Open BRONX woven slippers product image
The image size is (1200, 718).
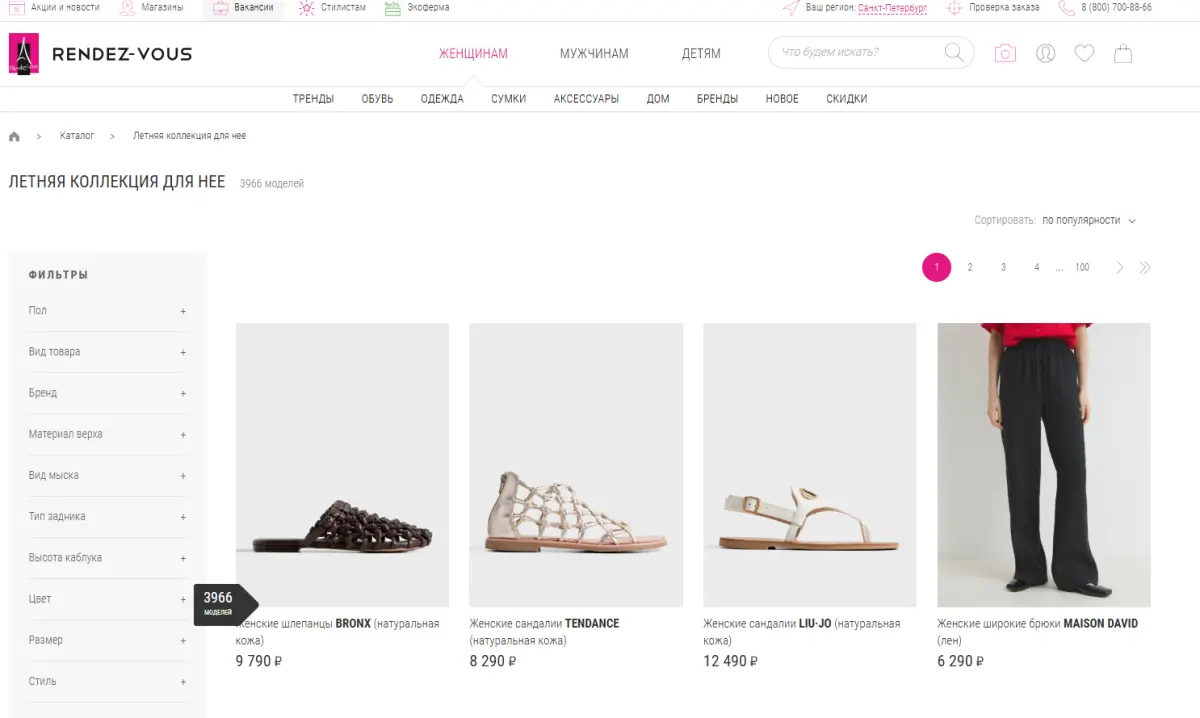(x=342, y=465)
